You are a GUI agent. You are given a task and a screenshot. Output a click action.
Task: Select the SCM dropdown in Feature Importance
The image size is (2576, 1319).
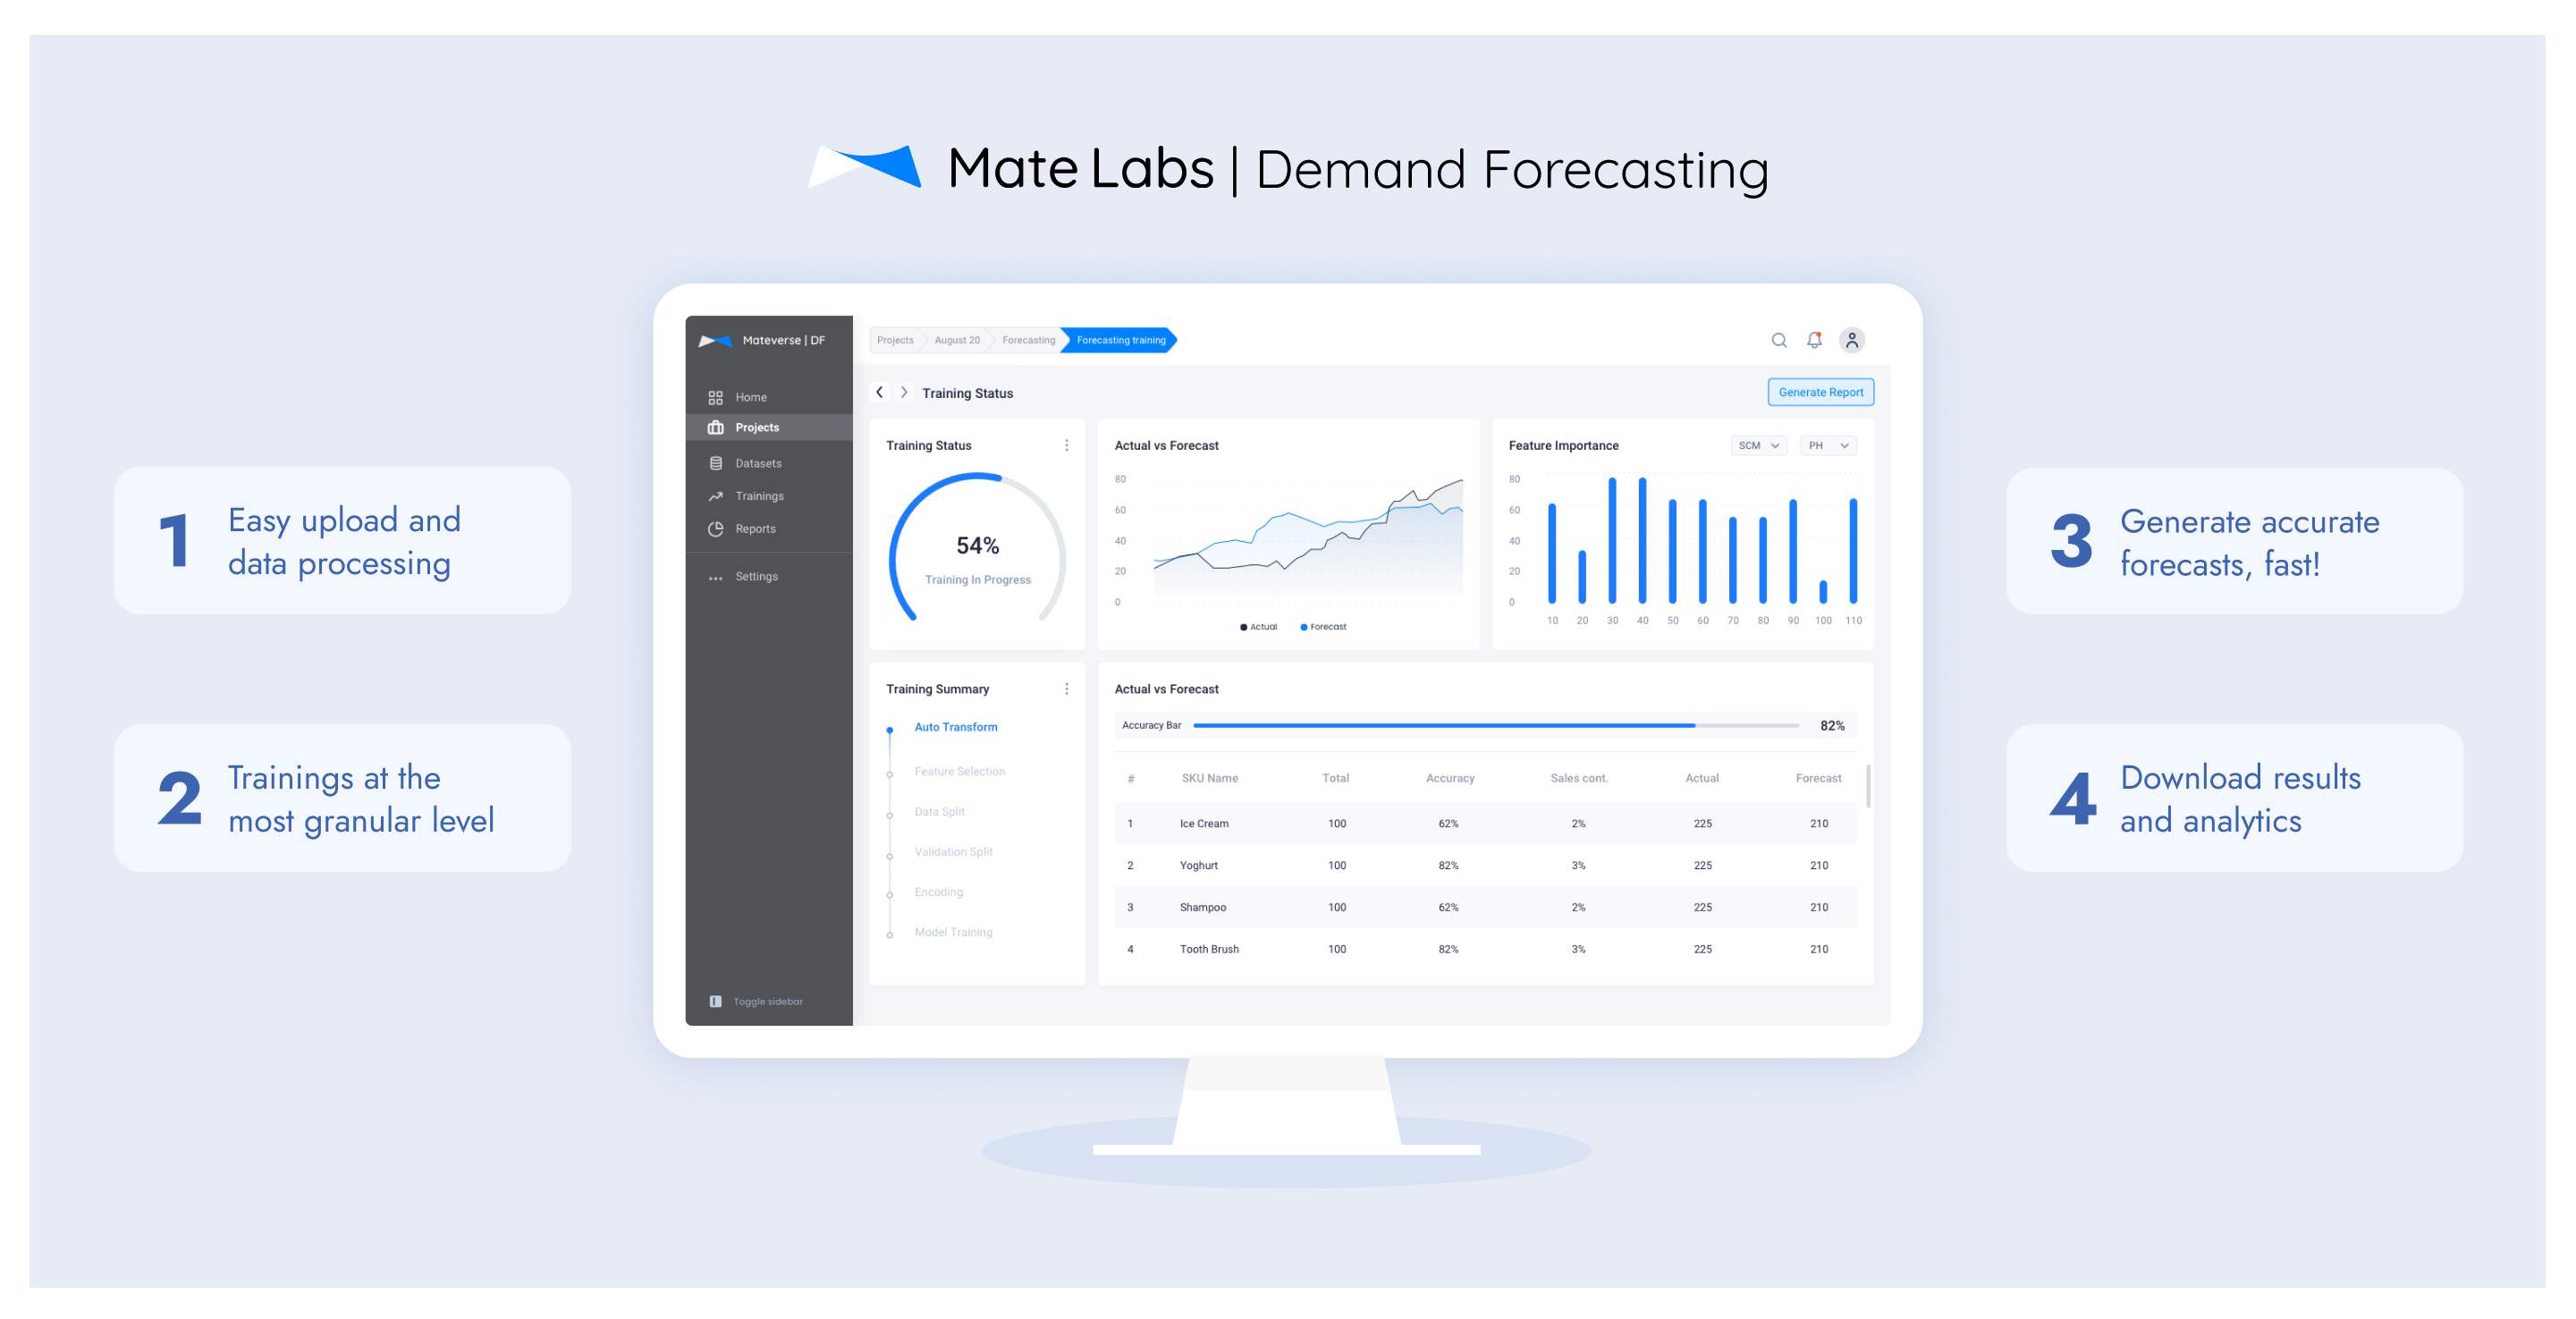[x=1757, y=446]
